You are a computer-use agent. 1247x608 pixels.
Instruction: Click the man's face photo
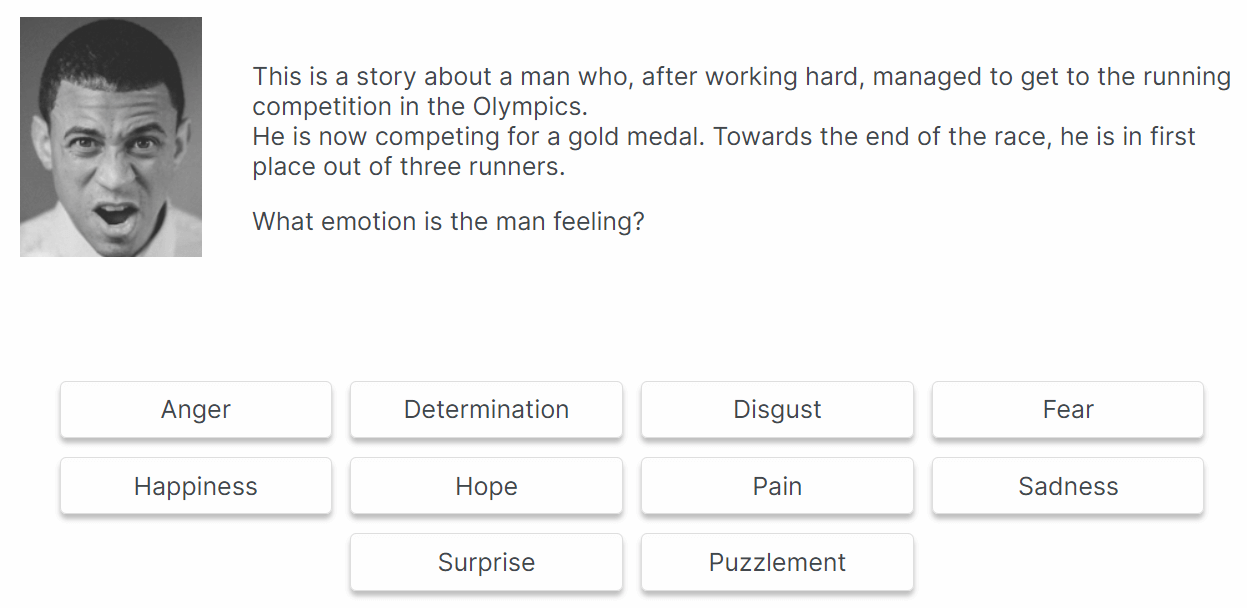point(111,137)
